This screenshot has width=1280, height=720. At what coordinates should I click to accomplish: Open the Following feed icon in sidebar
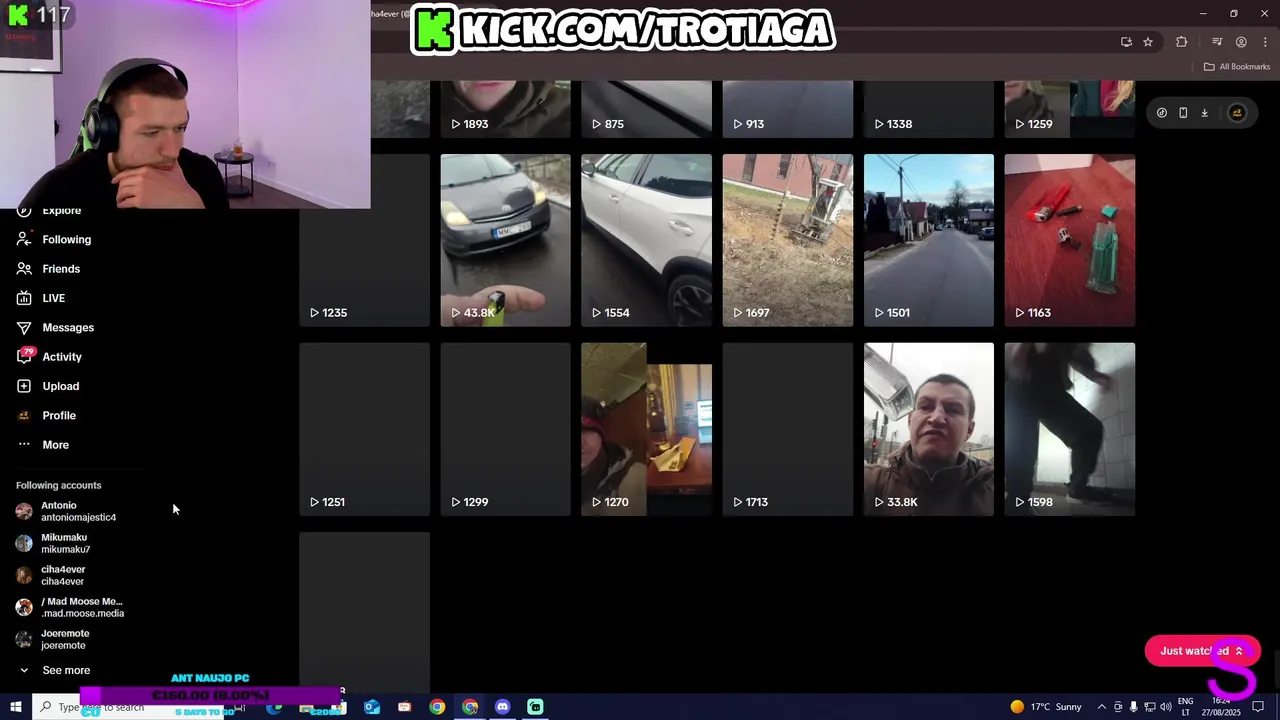tap(24, 240)
